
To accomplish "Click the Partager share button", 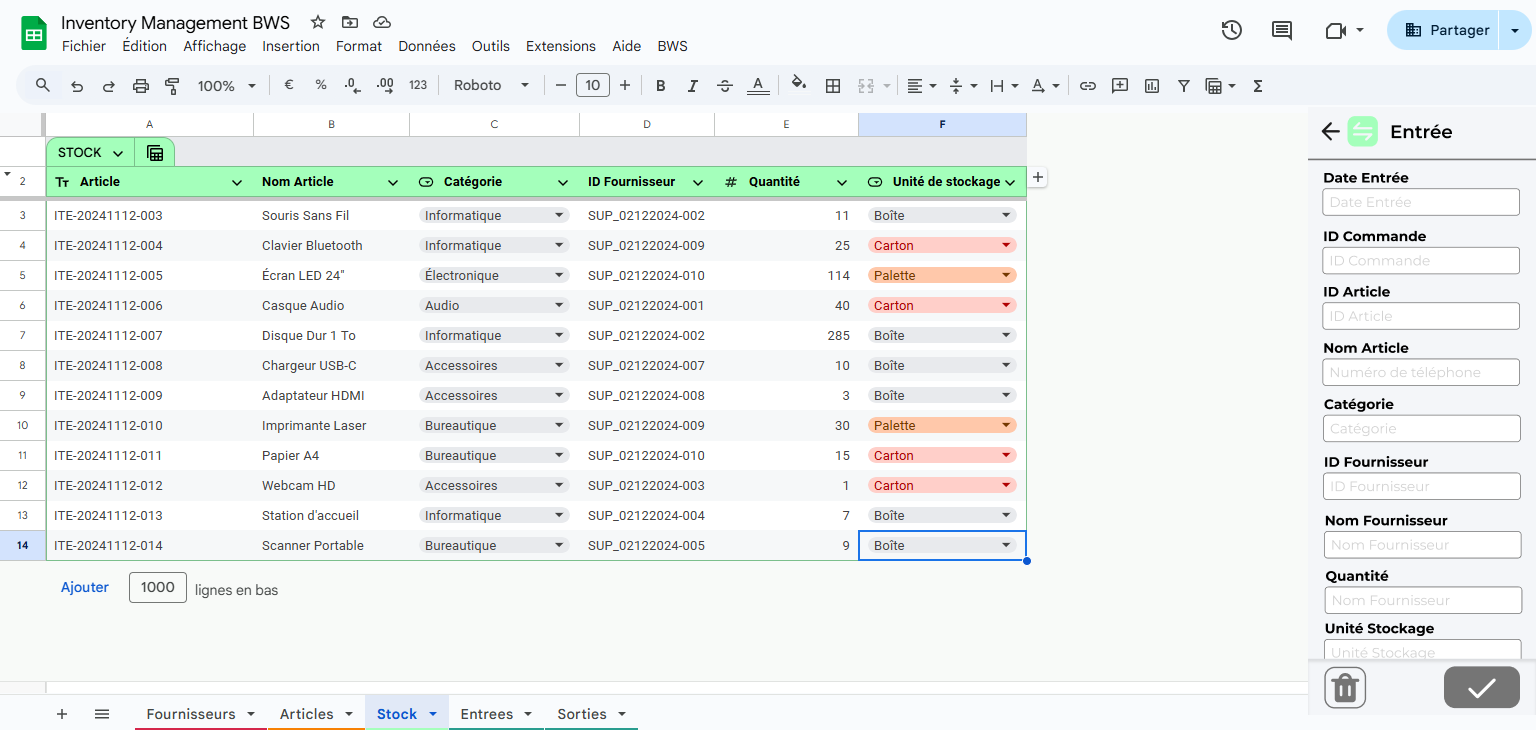I will [x=1446, y=30].
